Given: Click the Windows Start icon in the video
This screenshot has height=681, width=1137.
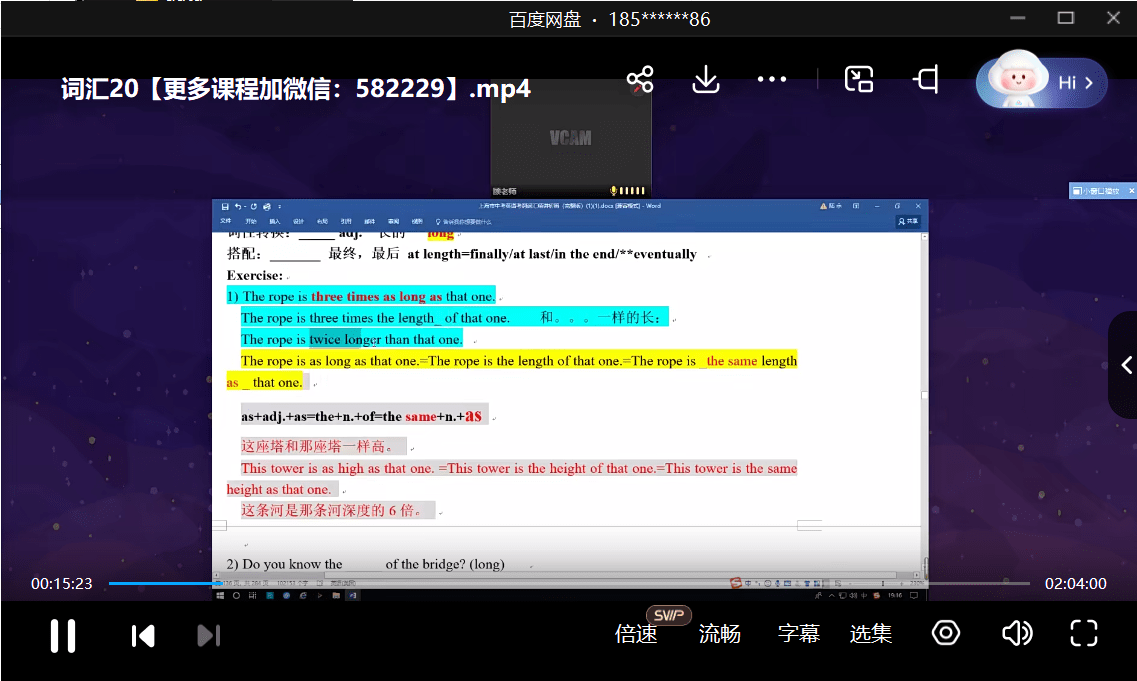Looking at the screenshot, I should point(220,595).
